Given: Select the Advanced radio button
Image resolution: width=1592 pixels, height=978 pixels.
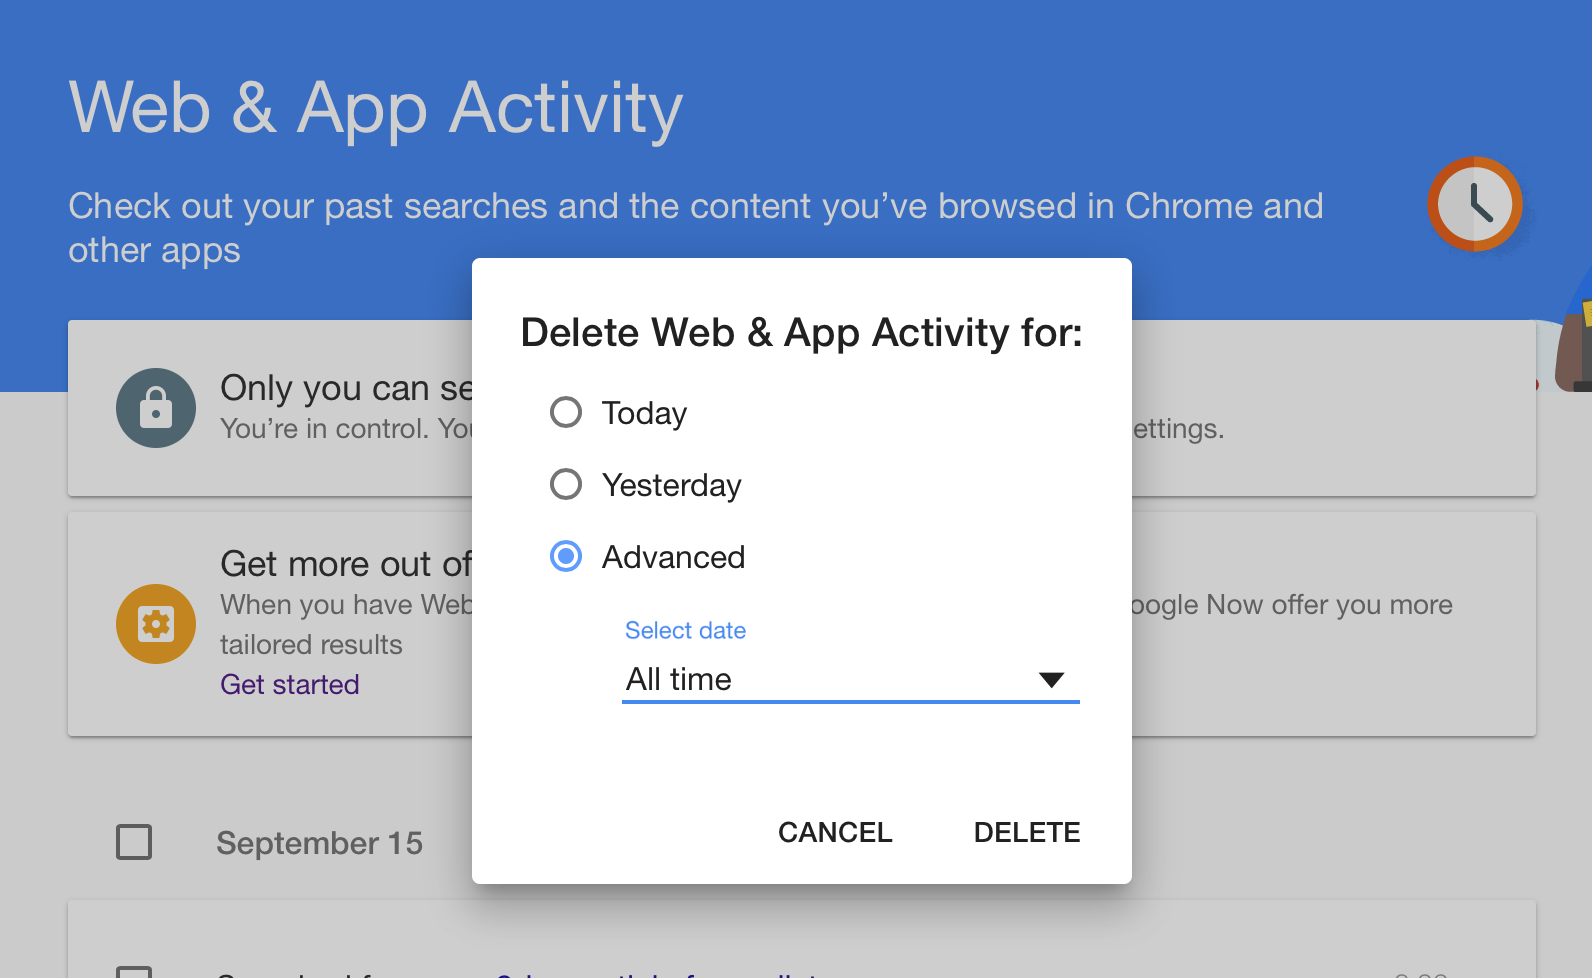Looking at the screenshot, I should pos(566,557).
